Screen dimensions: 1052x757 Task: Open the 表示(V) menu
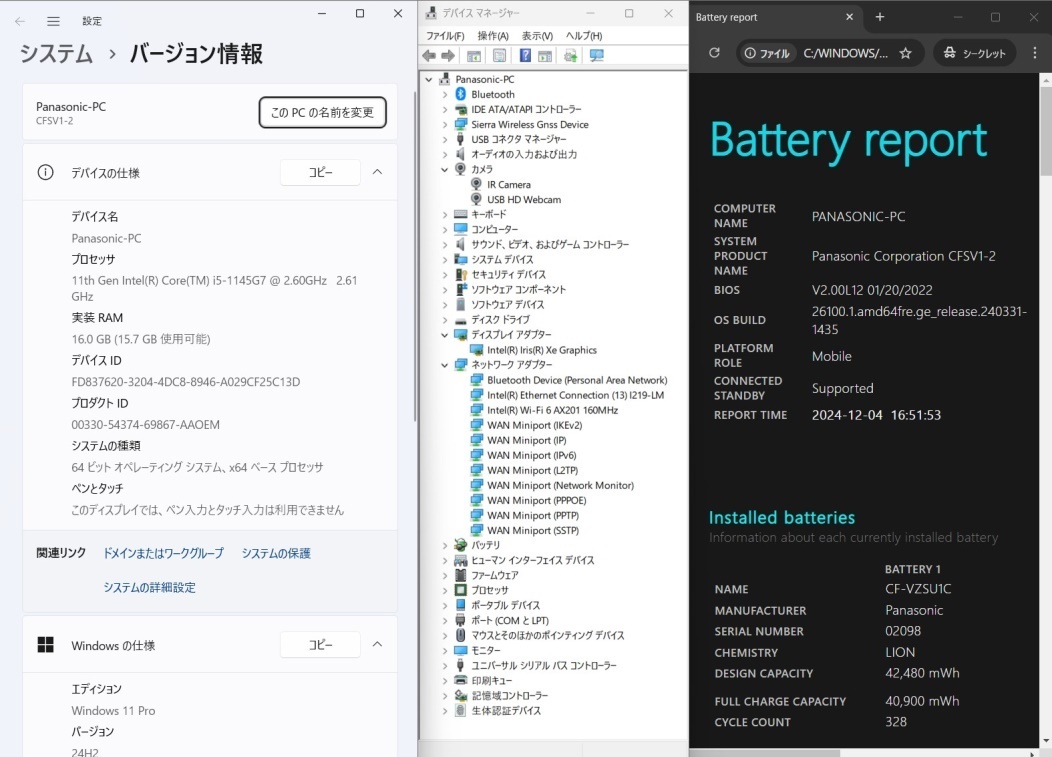coord(537,36)
